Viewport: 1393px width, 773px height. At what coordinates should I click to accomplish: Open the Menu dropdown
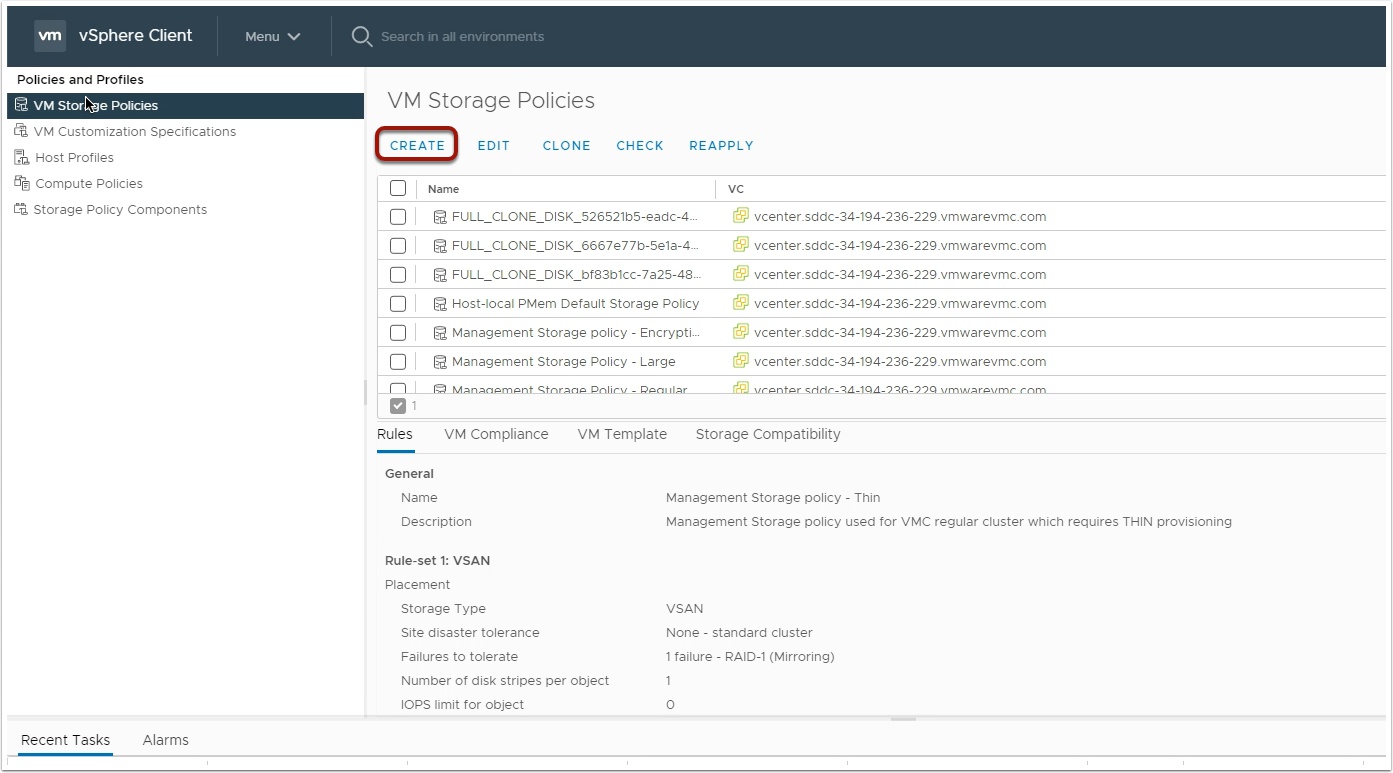click(x=273, y=36)
